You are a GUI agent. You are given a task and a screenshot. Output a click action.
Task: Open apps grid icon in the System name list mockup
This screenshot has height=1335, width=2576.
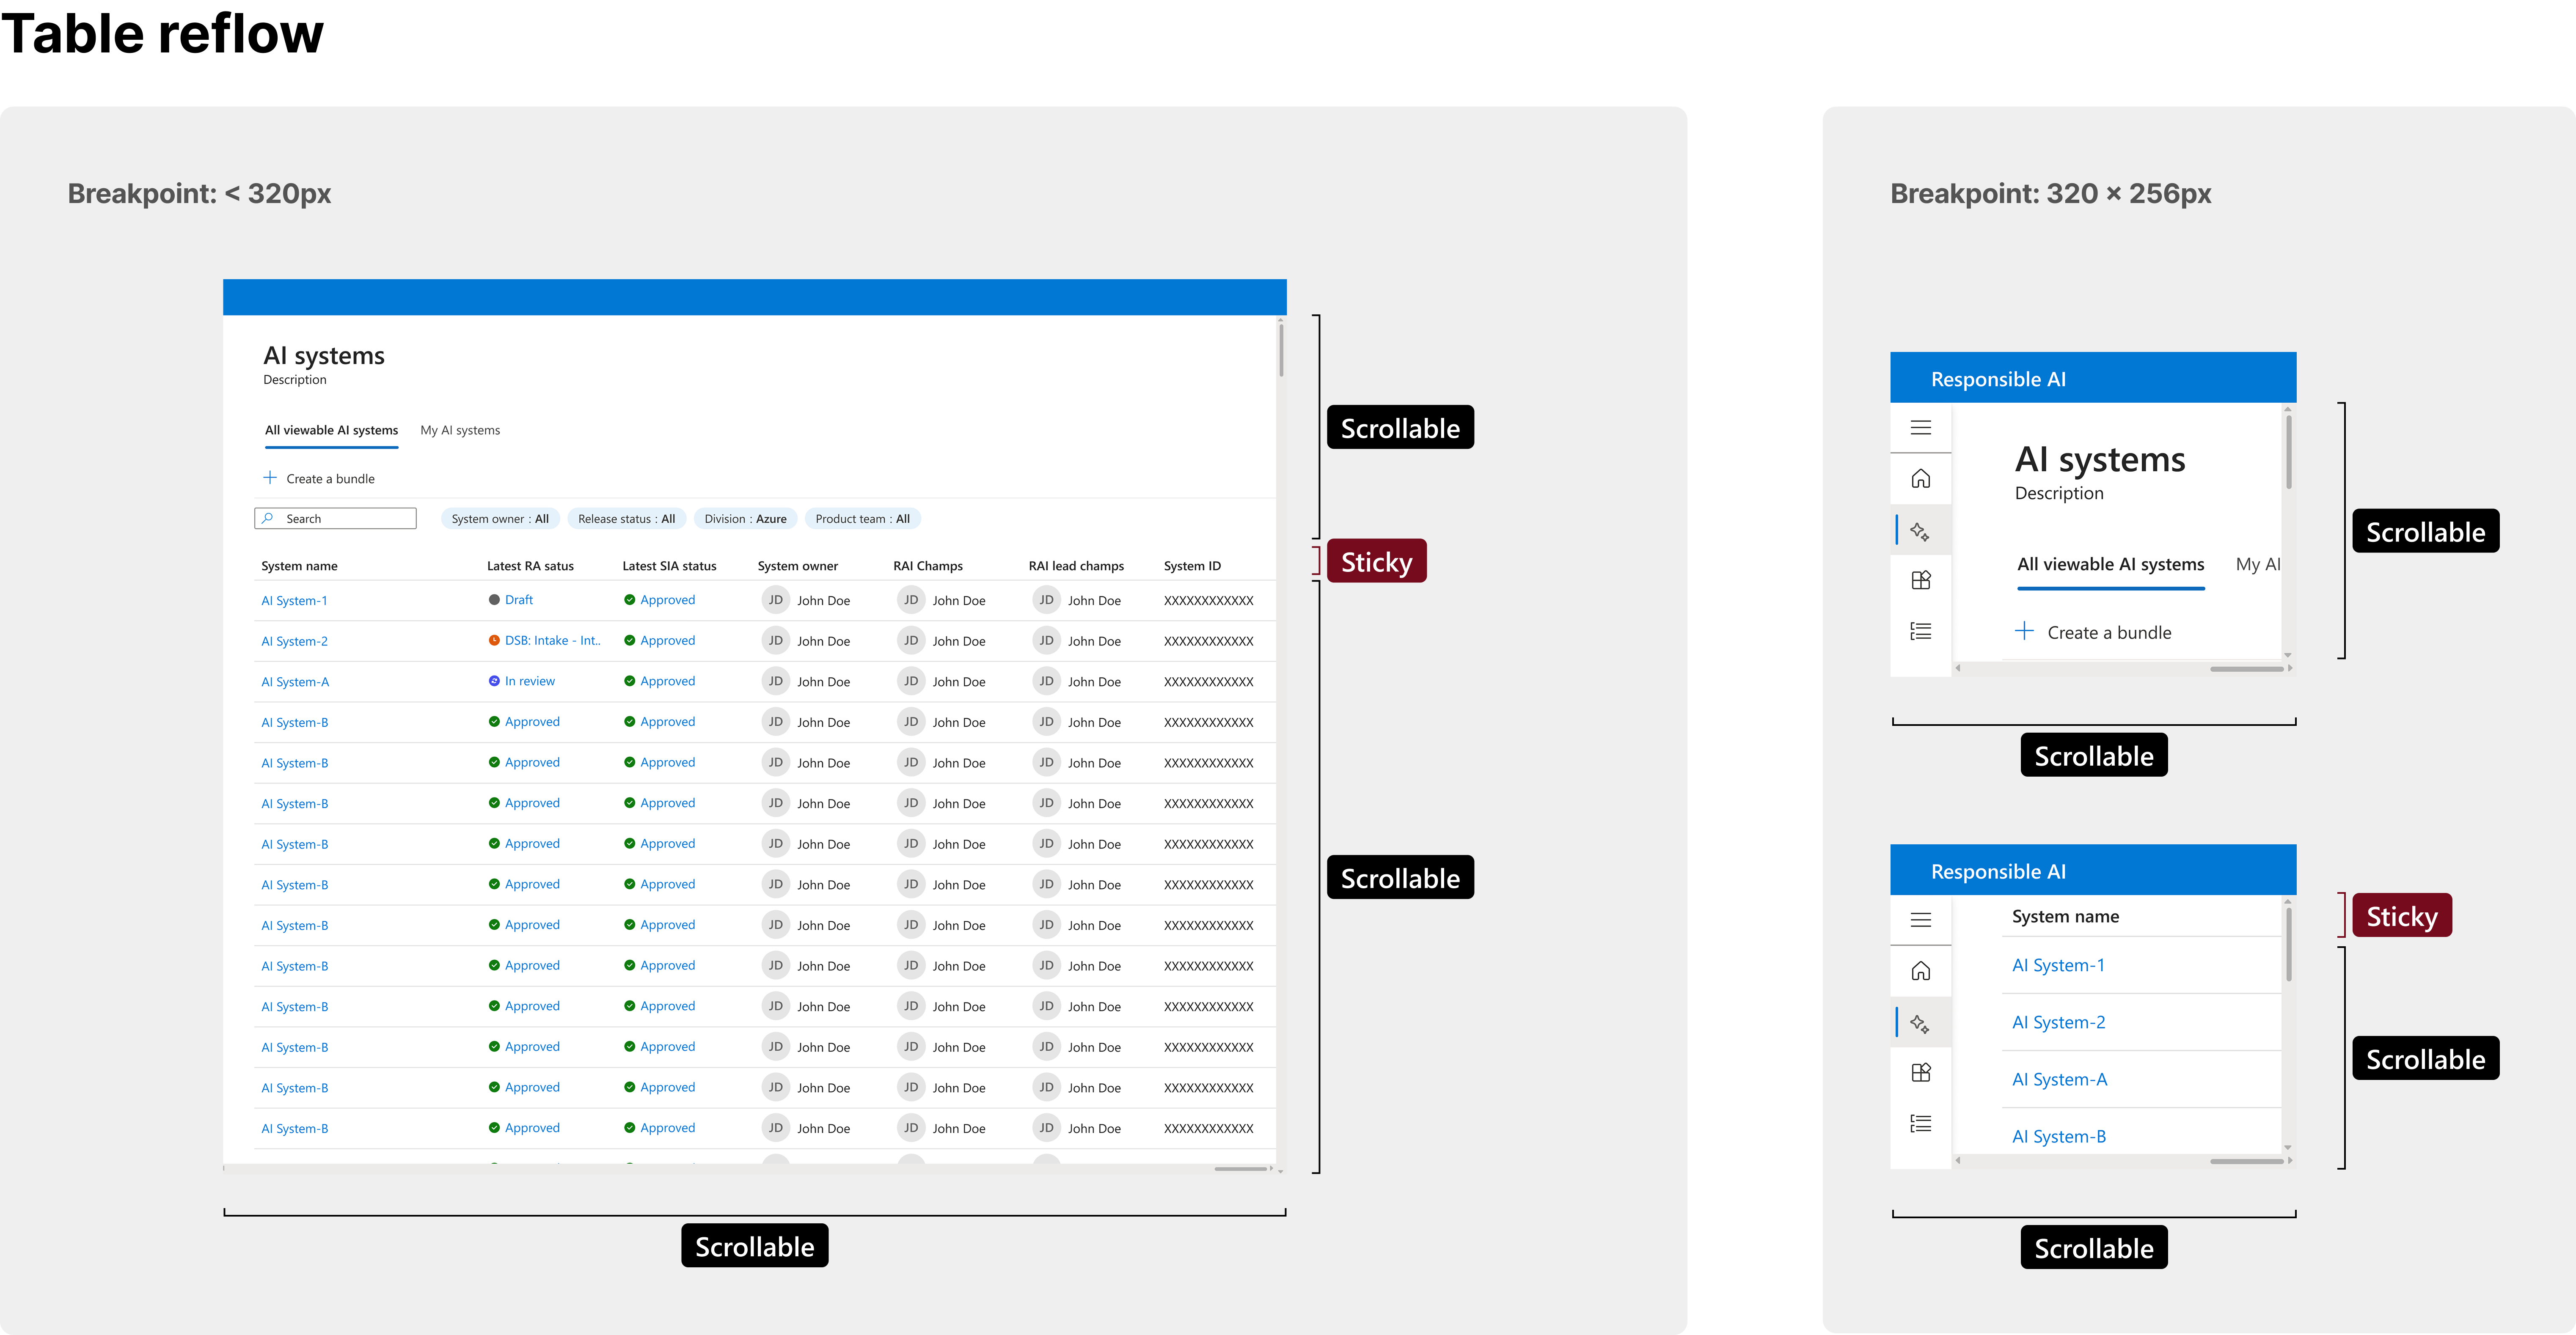(1920, 1072)
